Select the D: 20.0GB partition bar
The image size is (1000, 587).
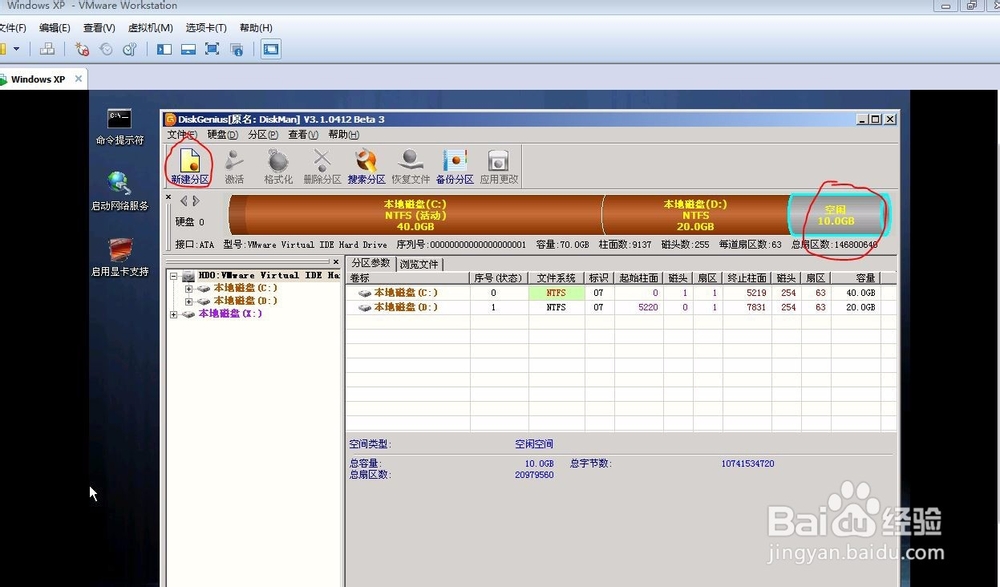[695, 215]
